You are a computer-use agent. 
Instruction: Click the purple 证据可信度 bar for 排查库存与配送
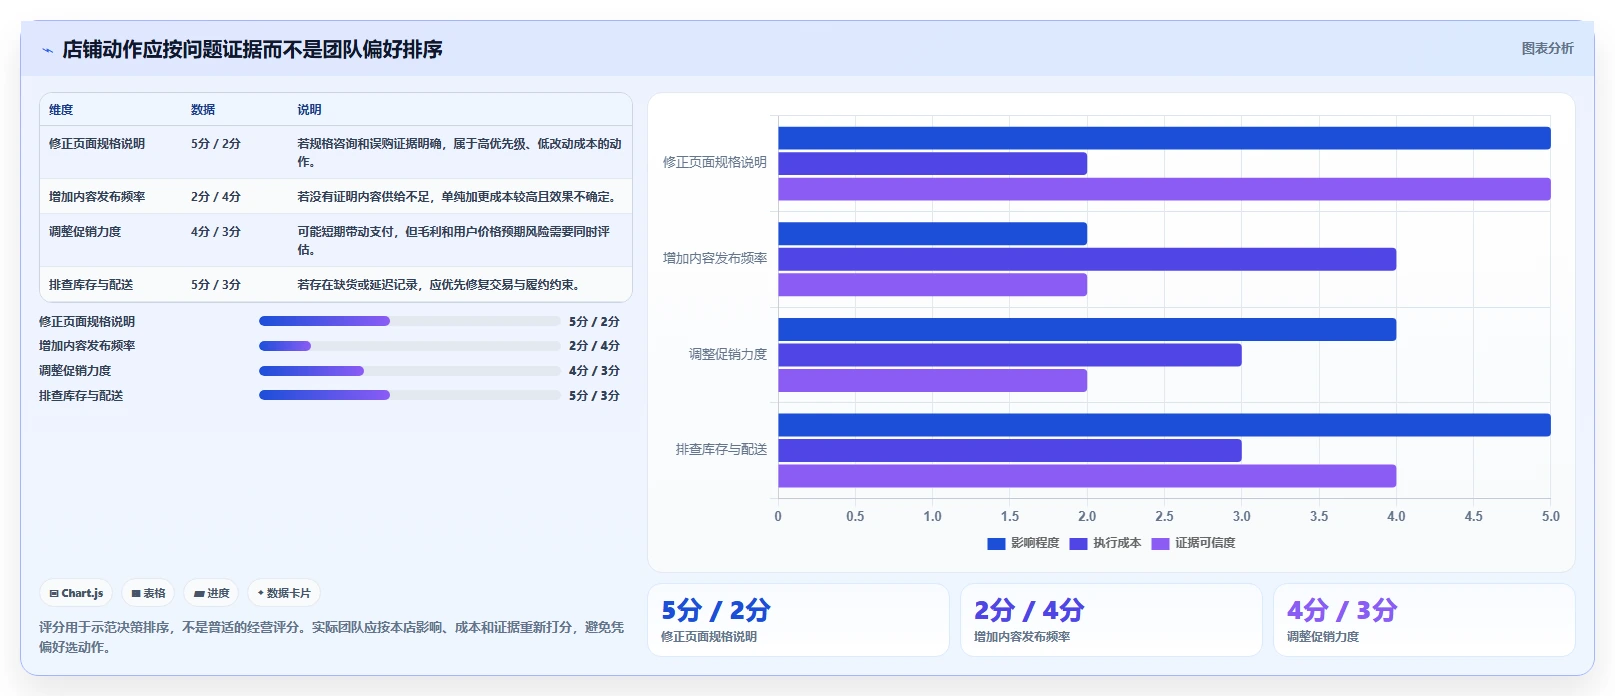1087,476
